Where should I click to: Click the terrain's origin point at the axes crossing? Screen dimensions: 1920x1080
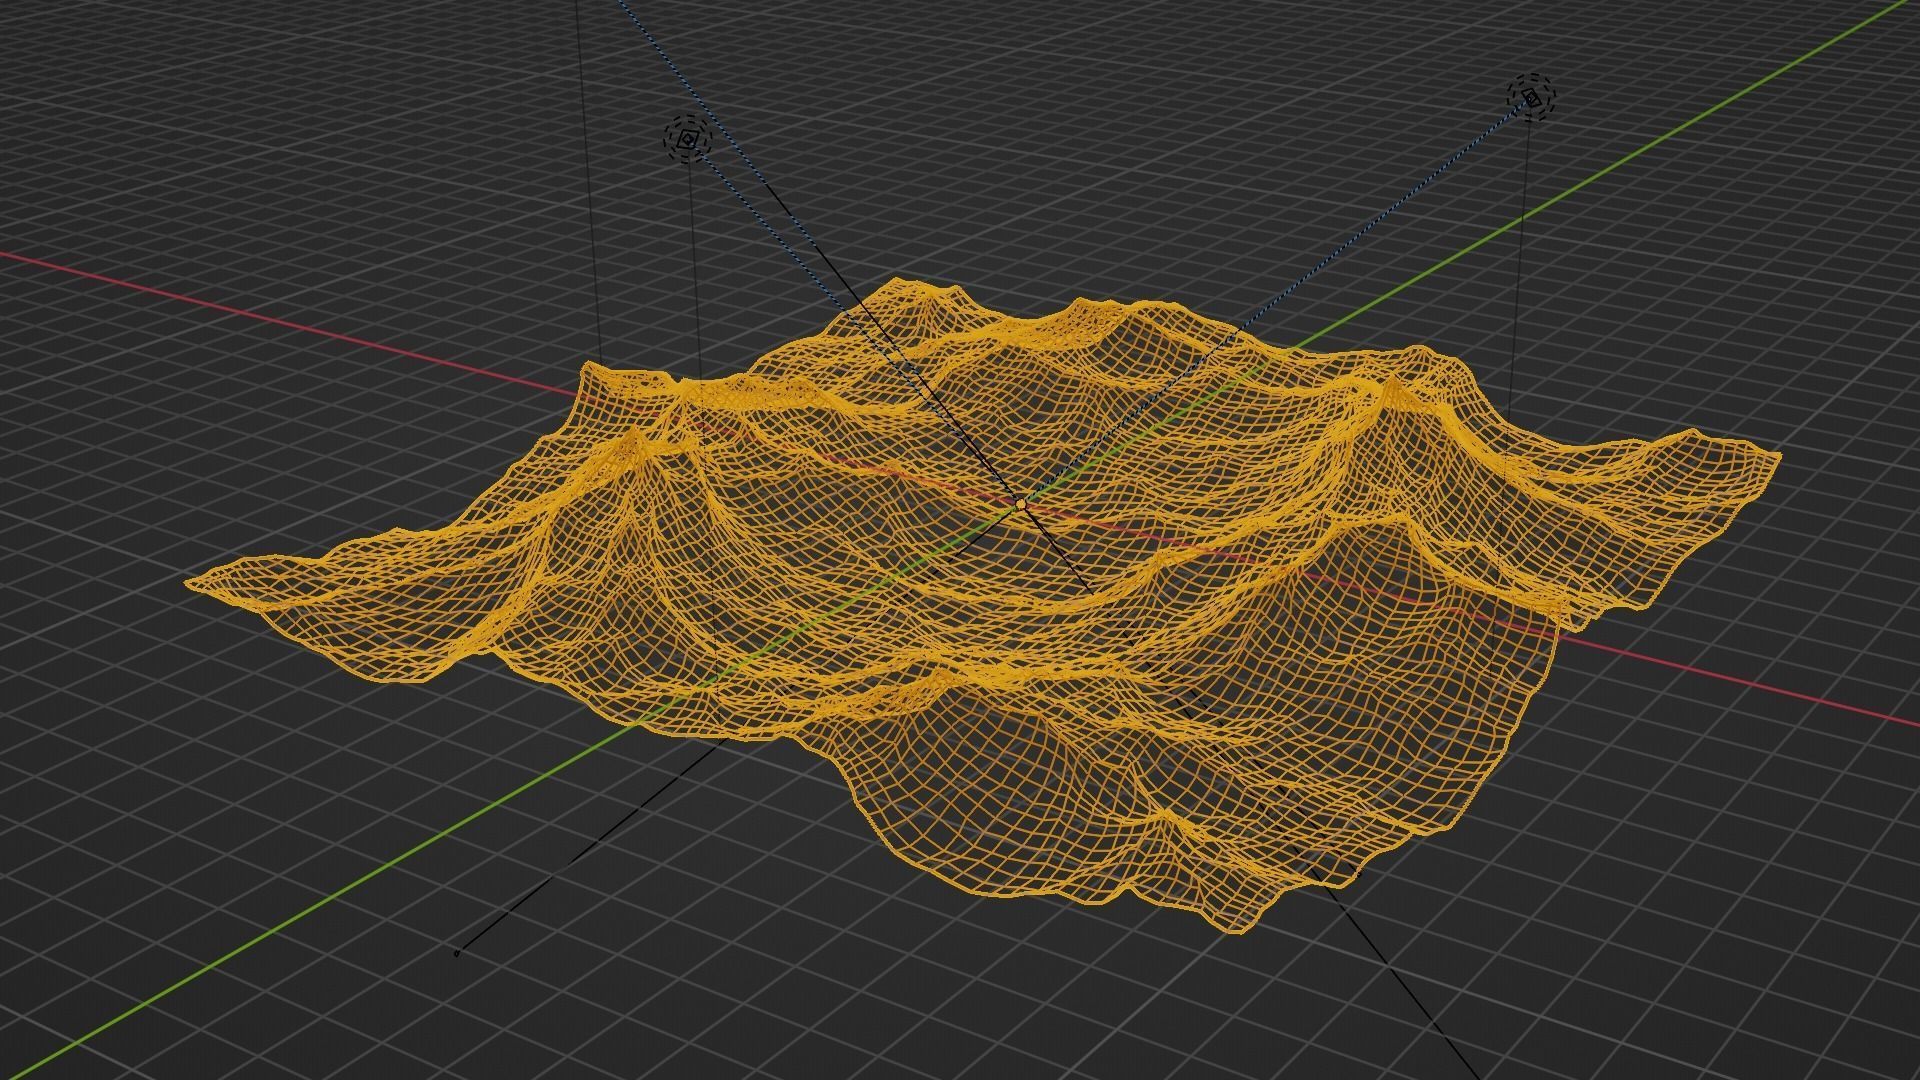pos(1021,507)
